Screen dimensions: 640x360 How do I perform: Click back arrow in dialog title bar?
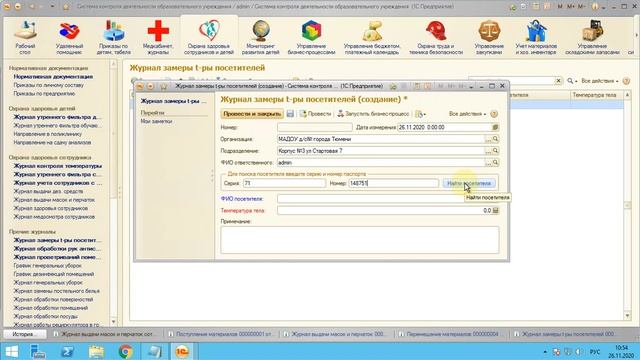coord(140,86)
